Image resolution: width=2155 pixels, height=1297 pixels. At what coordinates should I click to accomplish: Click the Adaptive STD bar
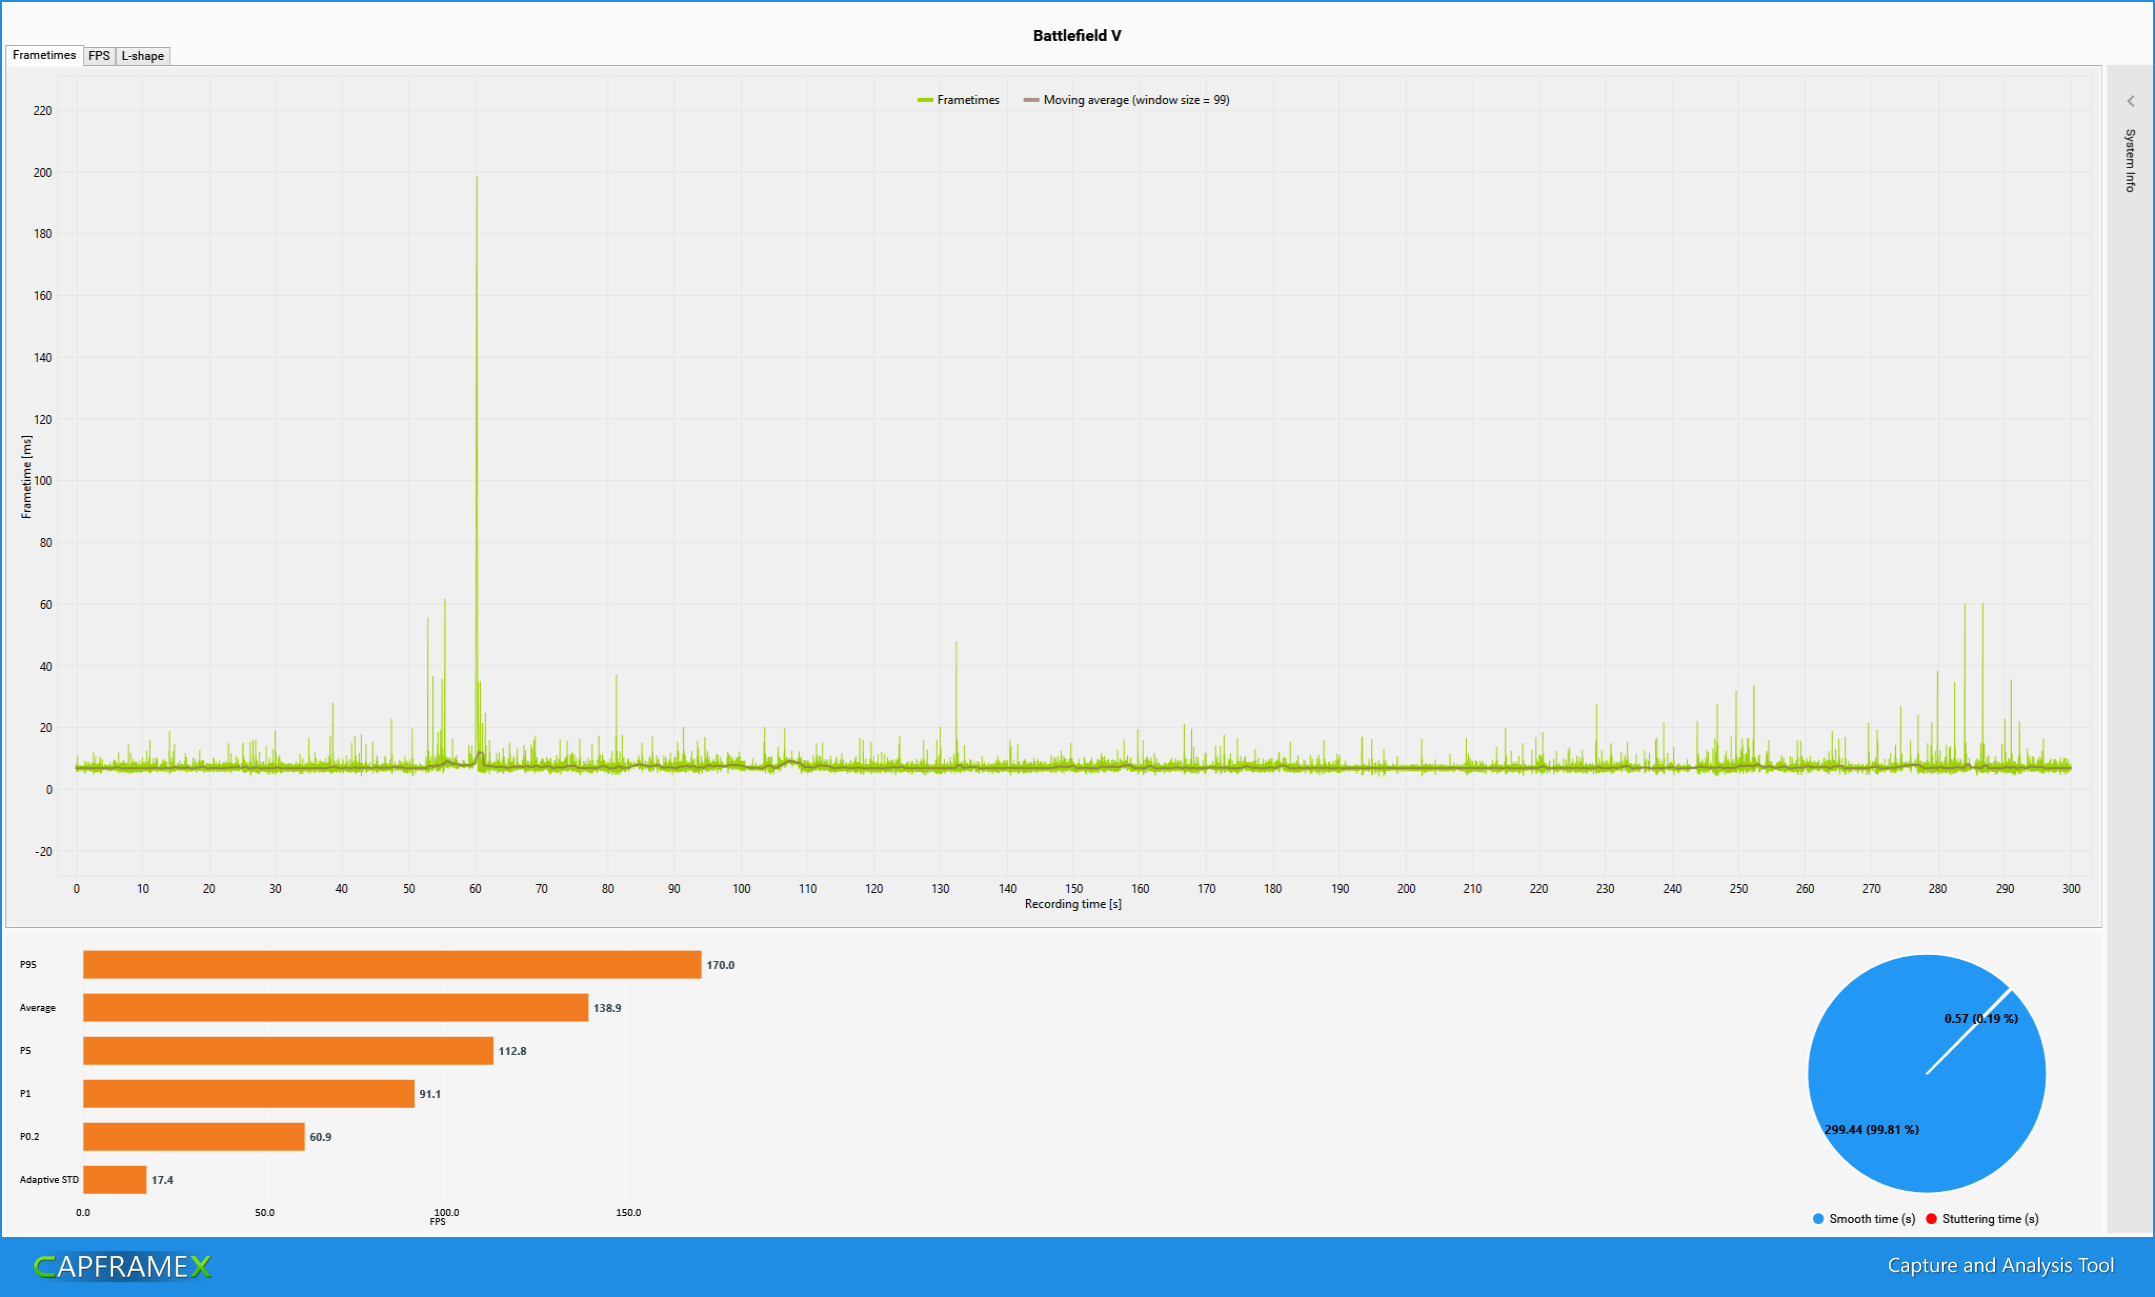coord(114,1180)
